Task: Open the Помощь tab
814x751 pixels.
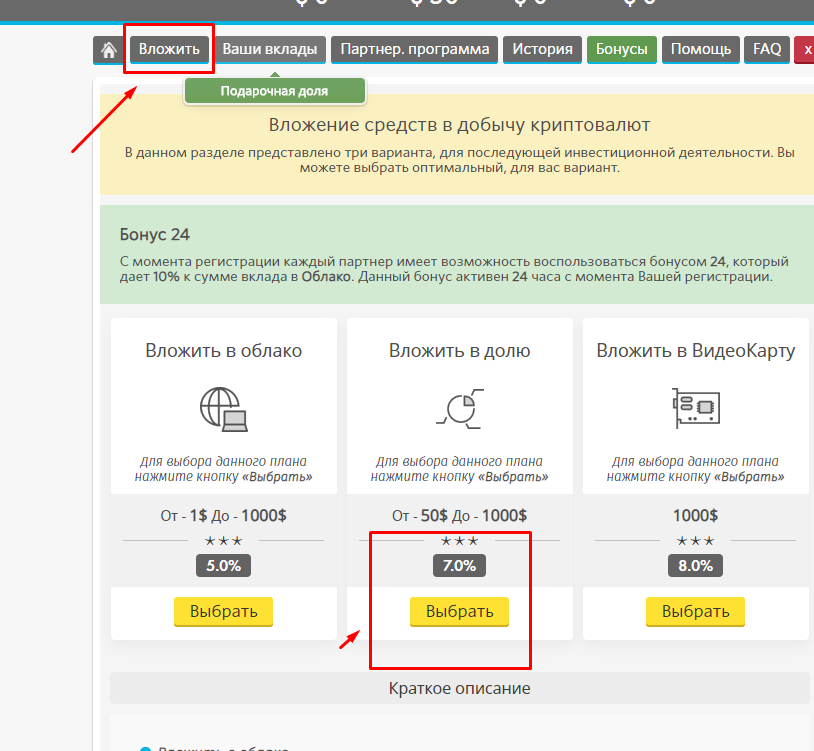Action: click(701, 50)
